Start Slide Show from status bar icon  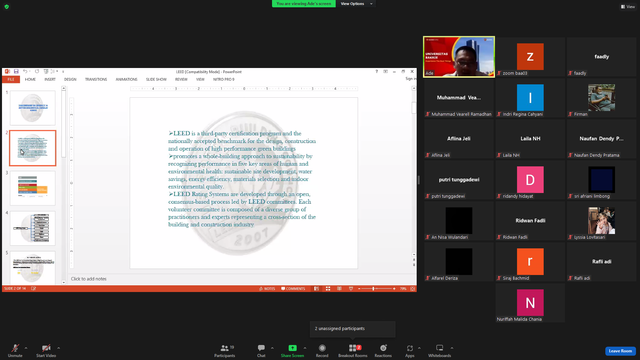coord(351,289)
